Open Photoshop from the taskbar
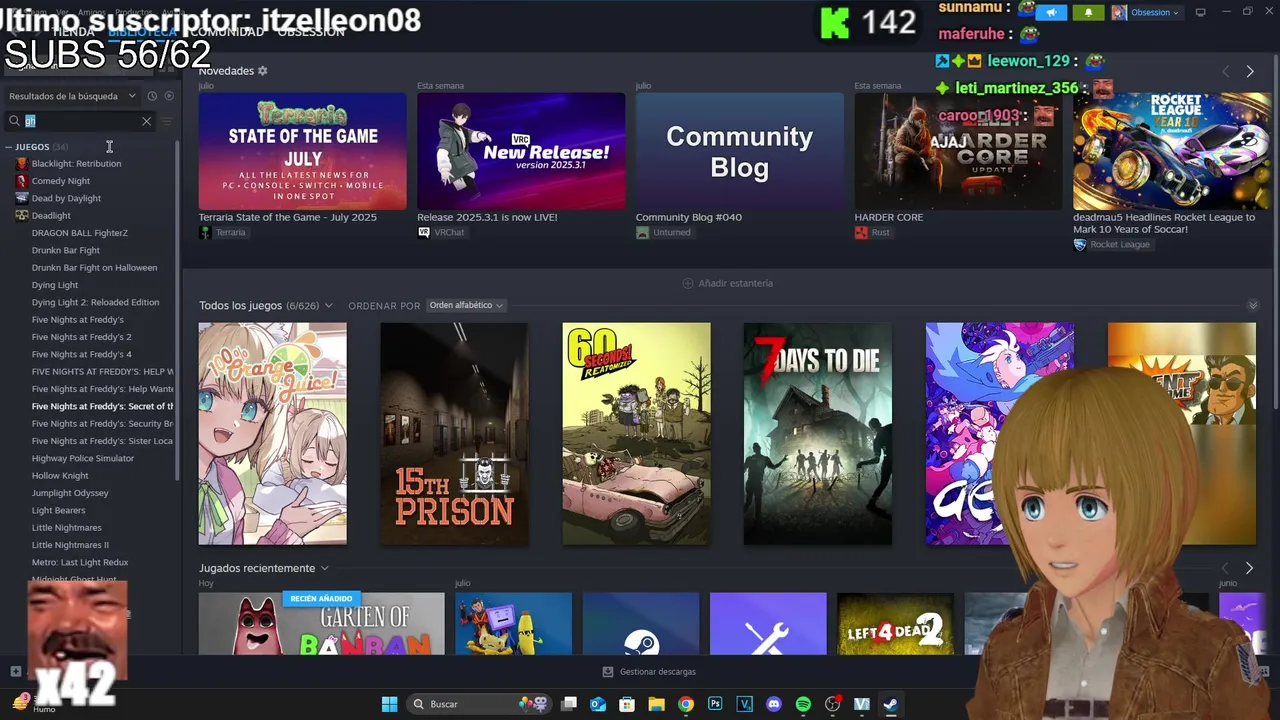1280x720 pixels. tap(715, 704)
